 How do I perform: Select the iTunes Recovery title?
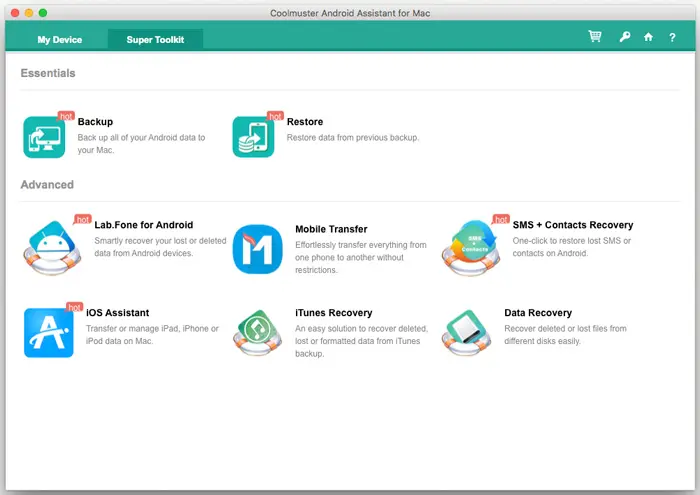[x=333, y=313]
